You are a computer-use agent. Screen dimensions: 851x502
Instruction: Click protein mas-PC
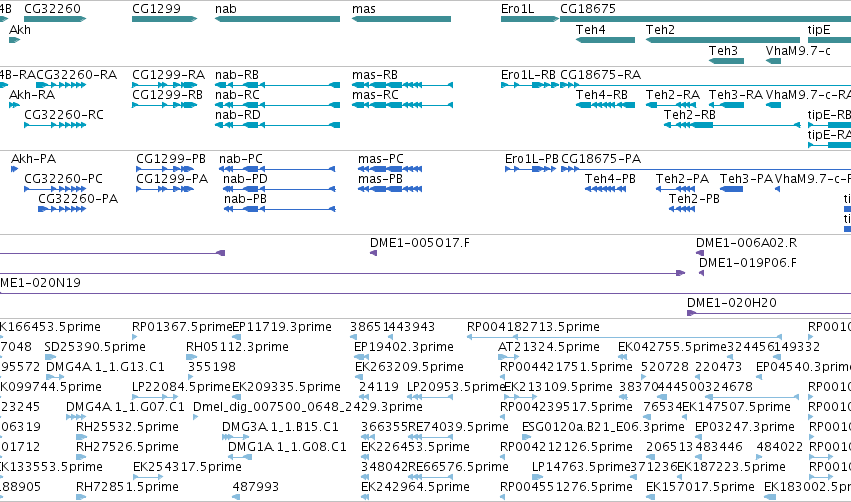click(380, 159)
